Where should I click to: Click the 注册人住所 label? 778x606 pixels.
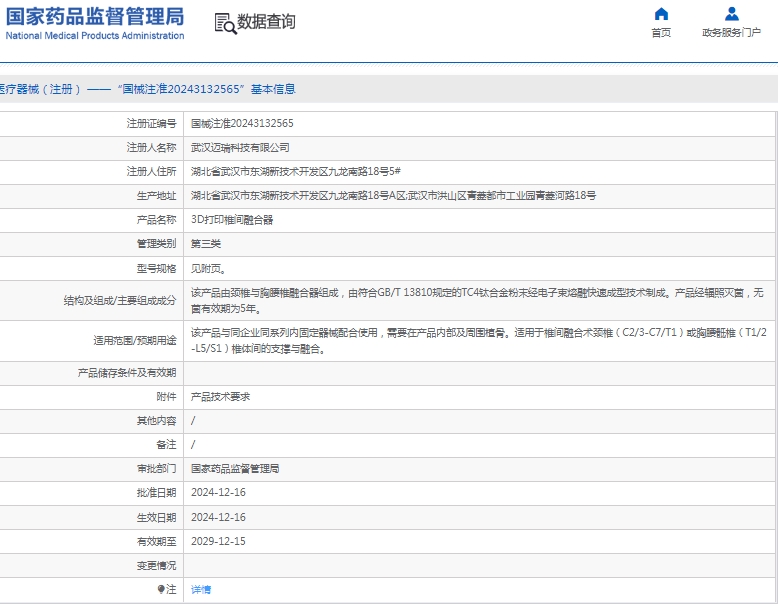[x=151, y=172]
